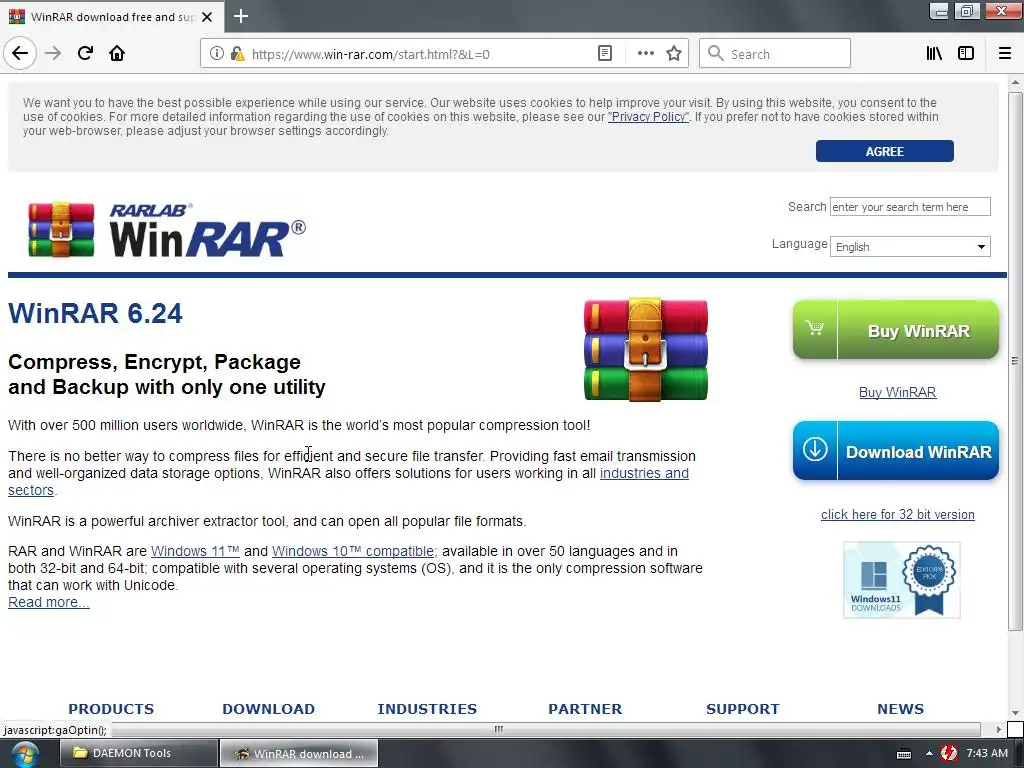Open page actions three-dot menu
The image size is (1024, 768).
(645, 54)
